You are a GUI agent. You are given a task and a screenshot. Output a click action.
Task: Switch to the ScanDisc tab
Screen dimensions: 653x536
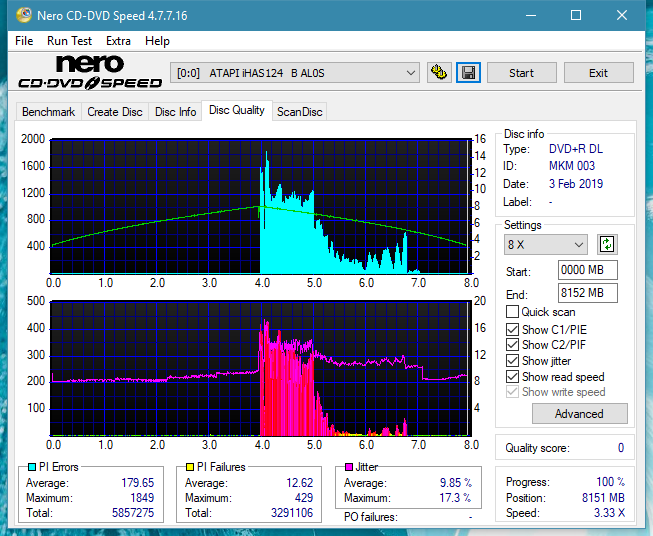click(x=299, y=112)
